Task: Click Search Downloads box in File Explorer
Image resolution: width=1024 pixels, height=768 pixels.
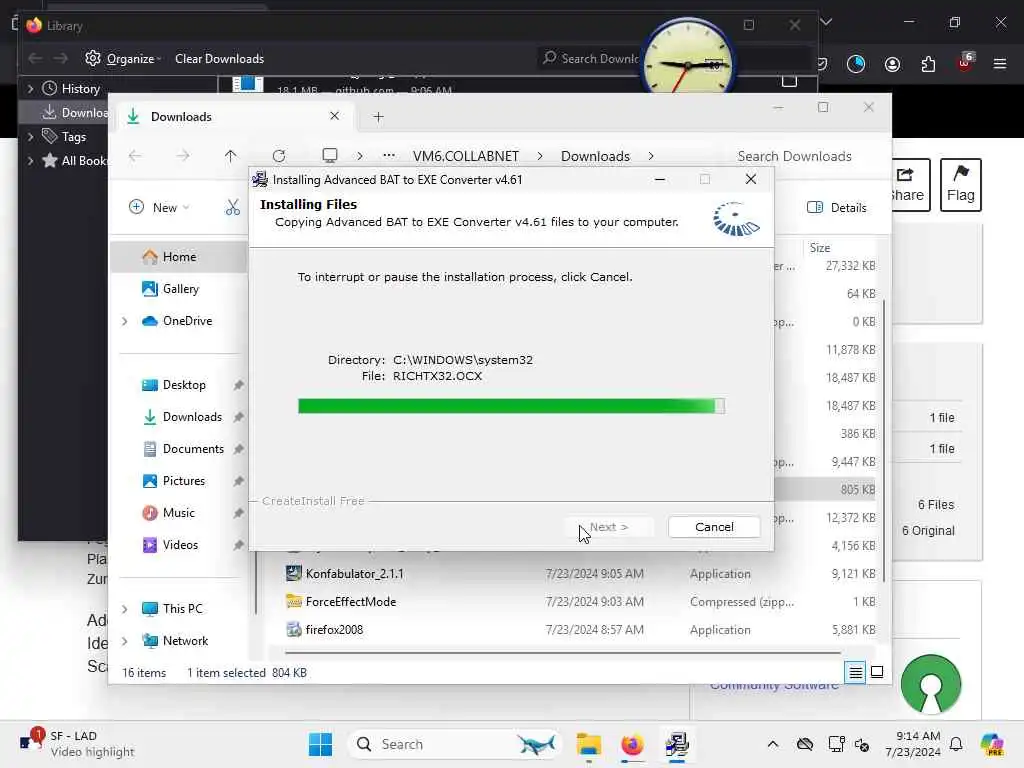Action: [x=794, y=156]
